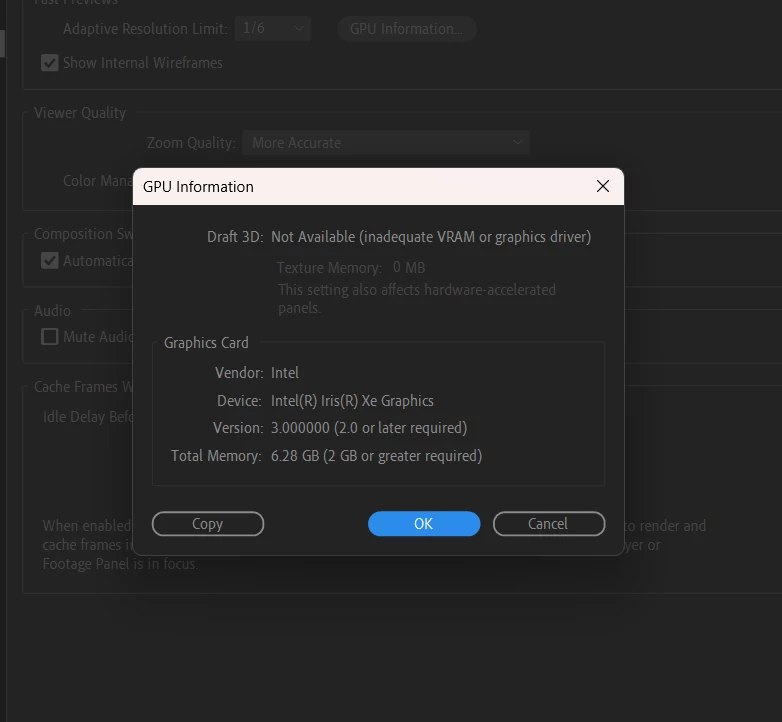This screenshot has height=722, width=782.
Task: Click the Texture Memory 0 MB value
Action: pyautogui.click(x=409, y=268)
